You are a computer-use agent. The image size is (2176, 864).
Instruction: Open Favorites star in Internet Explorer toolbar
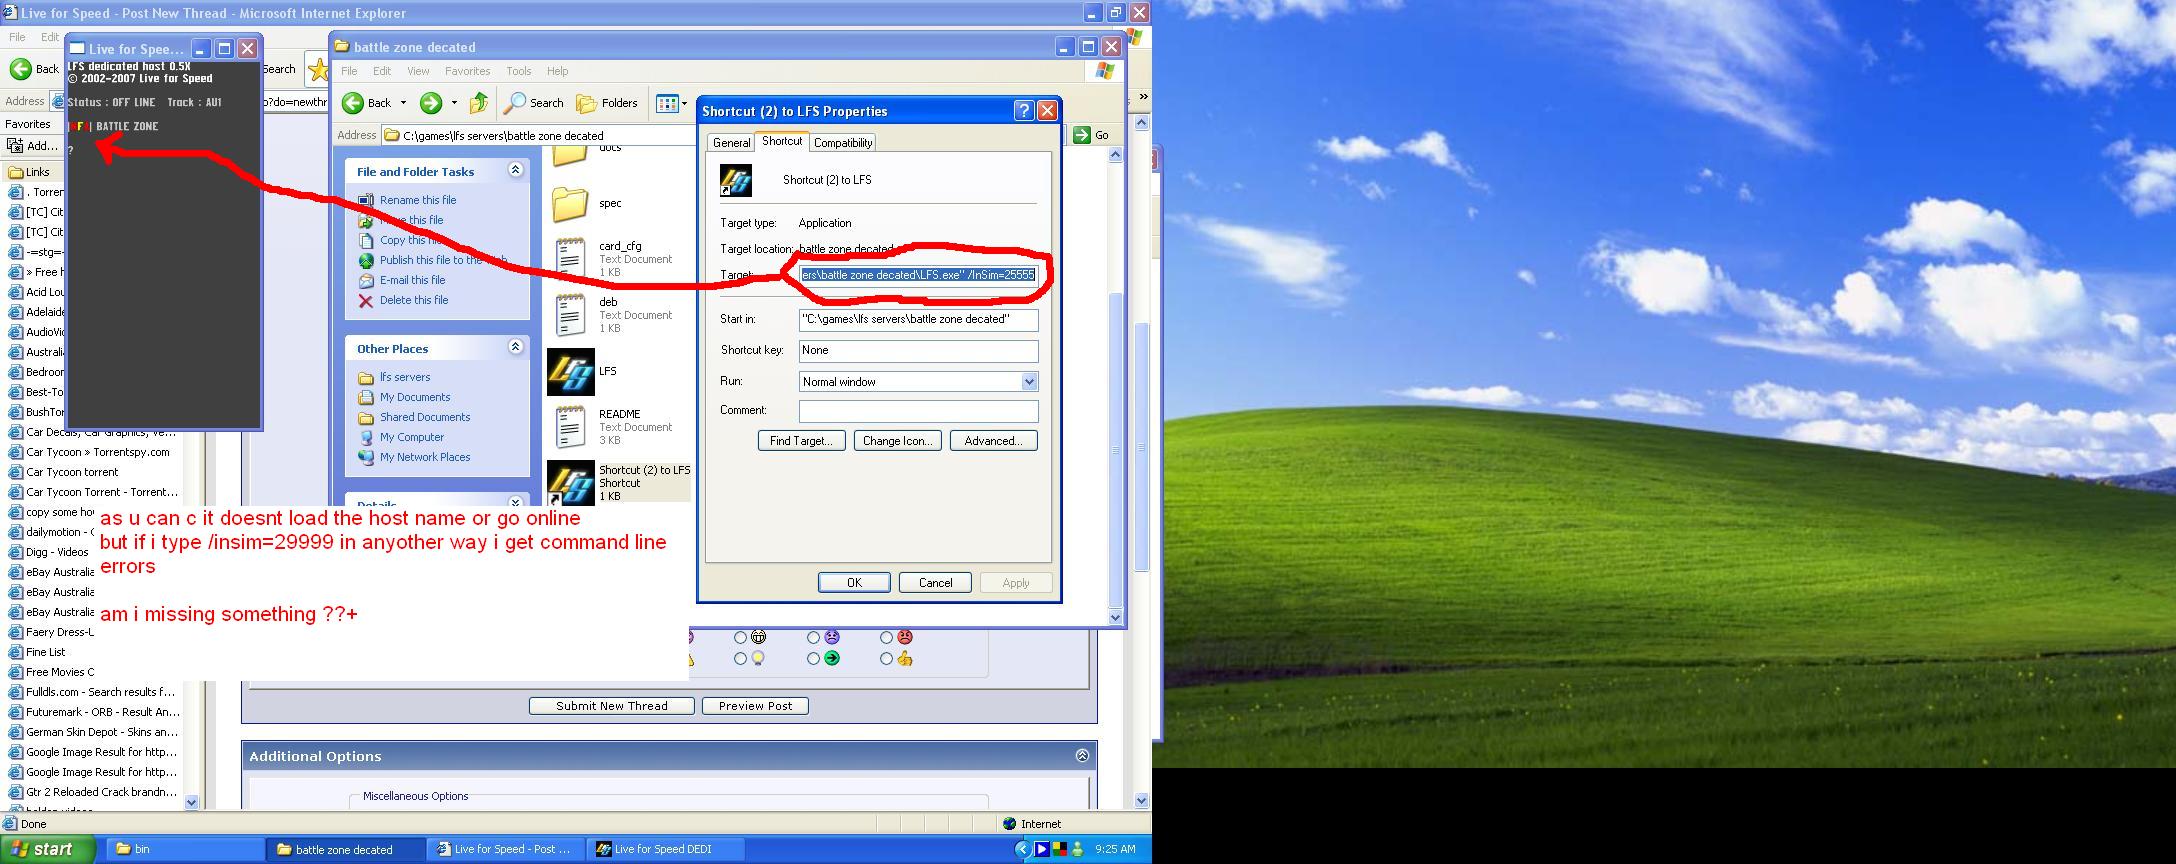tap(318, 70)
